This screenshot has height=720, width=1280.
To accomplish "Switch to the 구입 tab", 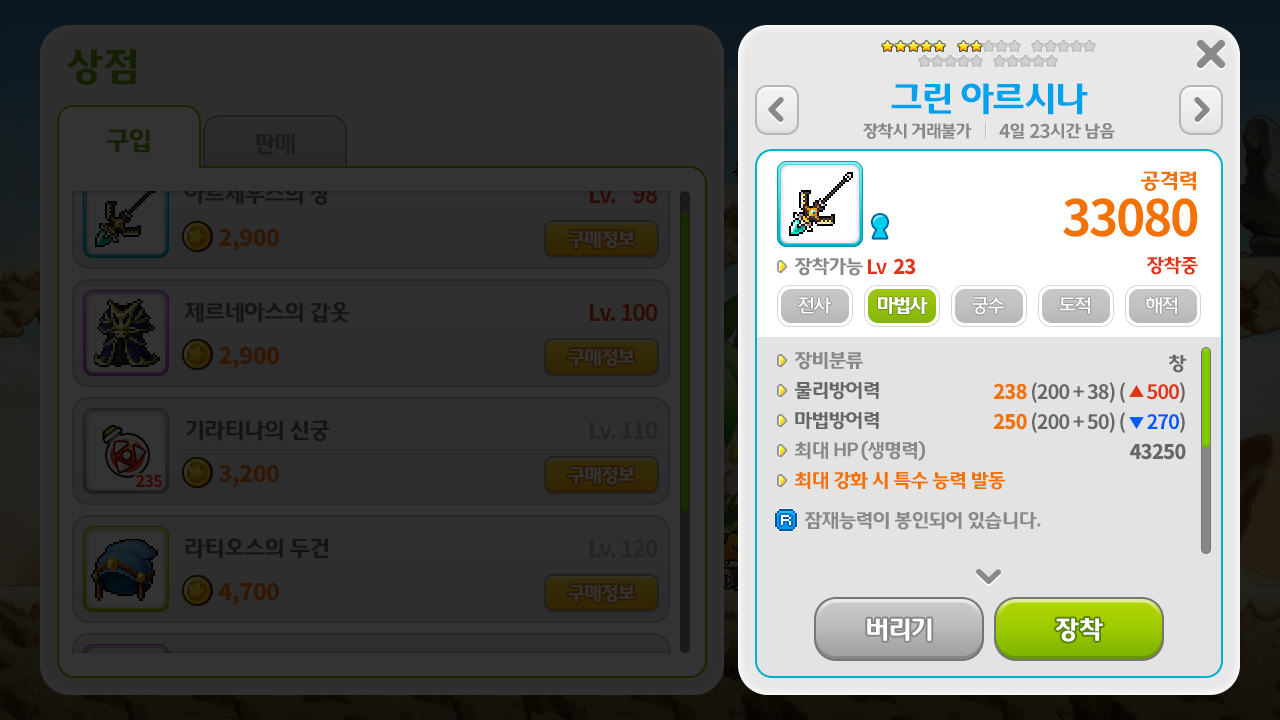I will point(129,141).
